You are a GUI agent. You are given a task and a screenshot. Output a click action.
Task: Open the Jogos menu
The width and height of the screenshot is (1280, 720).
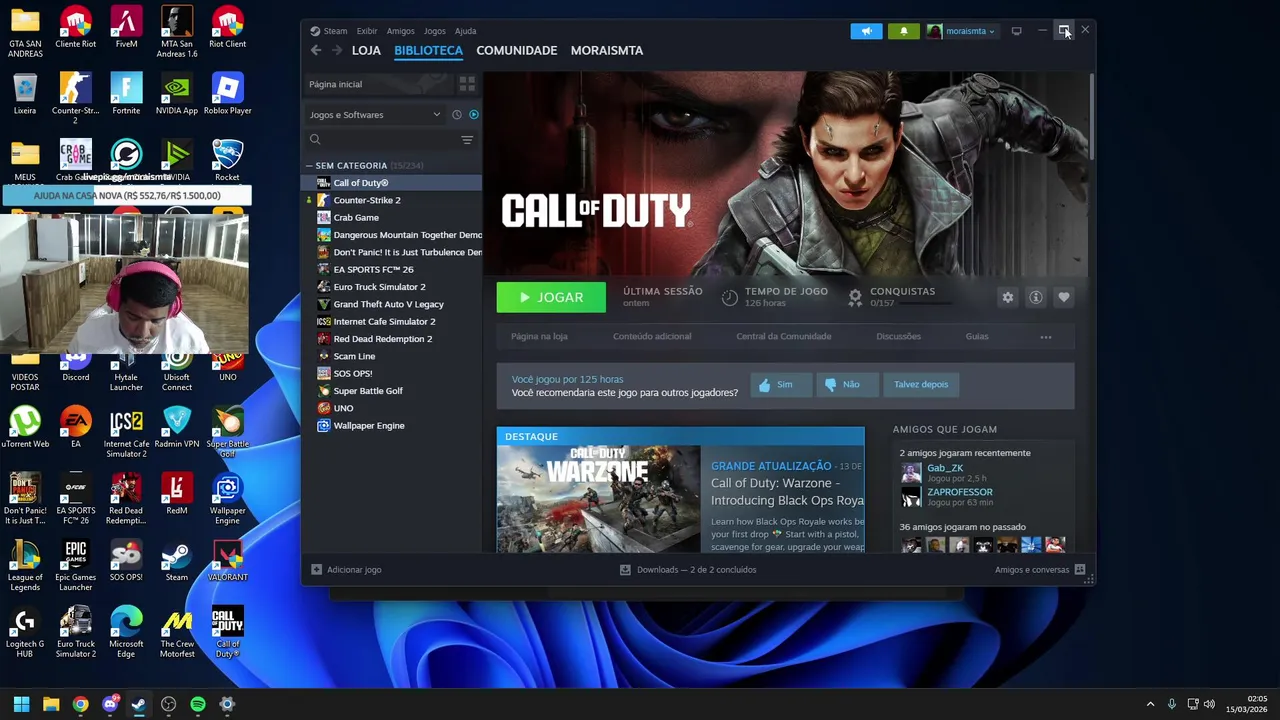point(434,31)
